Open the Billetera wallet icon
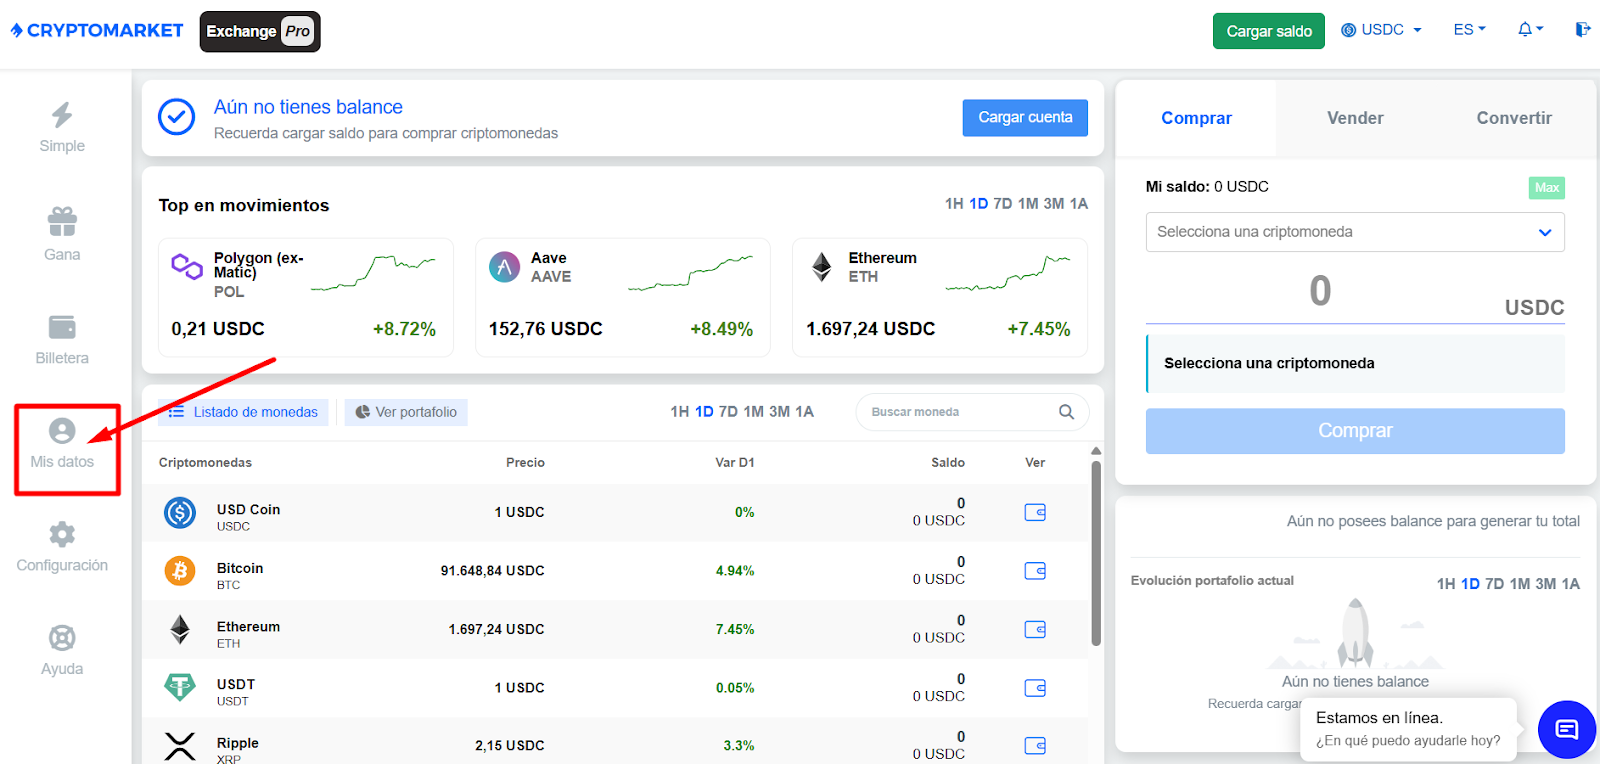The width and height of the screenshot is (1600, 764). (62, 327)
